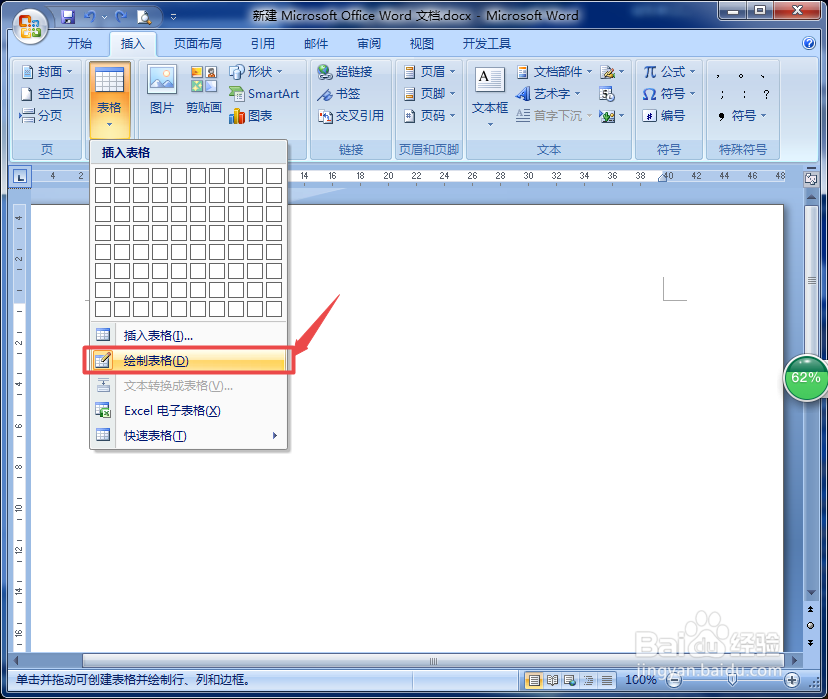Insert a Cross-reference
Screen dimensions: 828x699
click(x=351, y=116)
